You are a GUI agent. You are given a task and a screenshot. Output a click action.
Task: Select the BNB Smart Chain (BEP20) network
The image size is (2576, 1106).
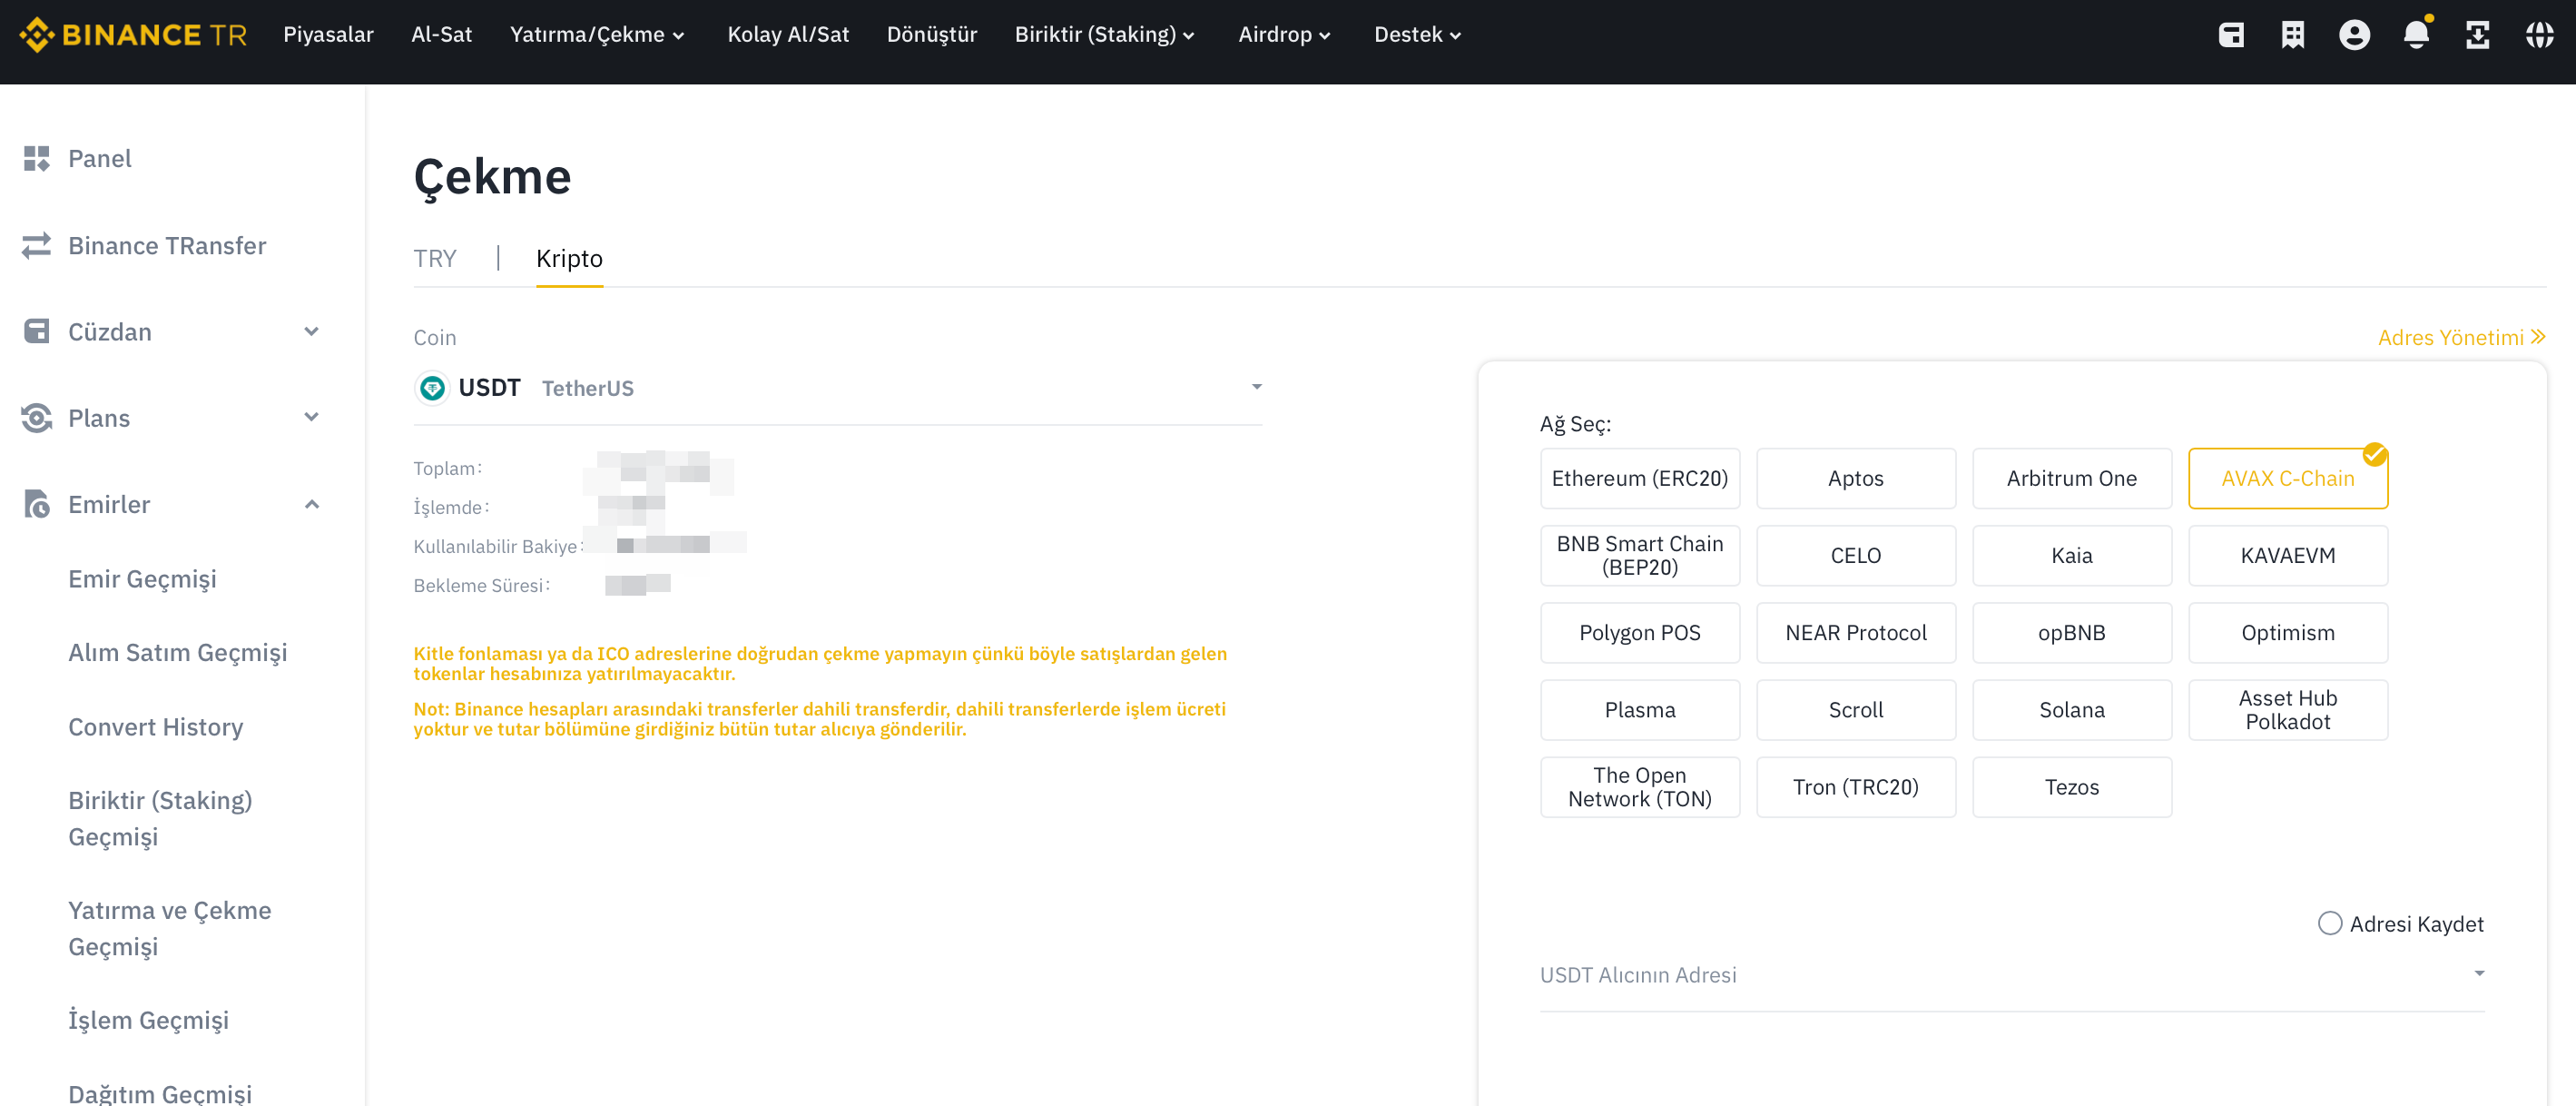click(x=1640, y=555)
